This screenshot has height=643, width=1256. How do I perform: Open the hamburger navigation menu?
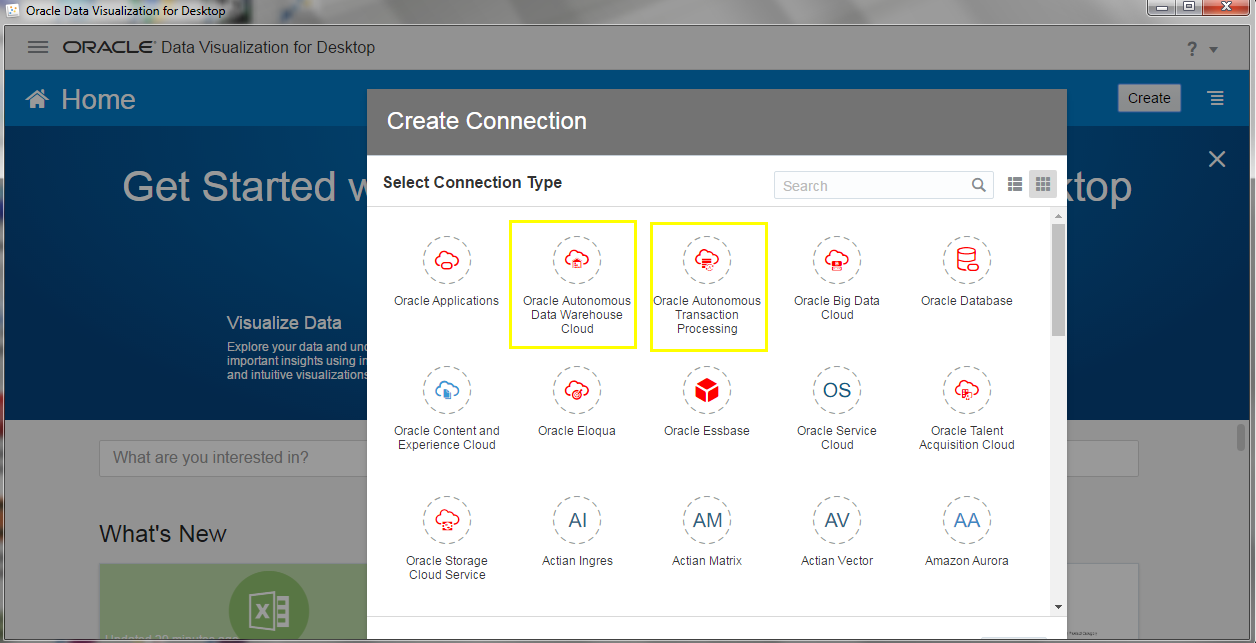coord(38,47)
